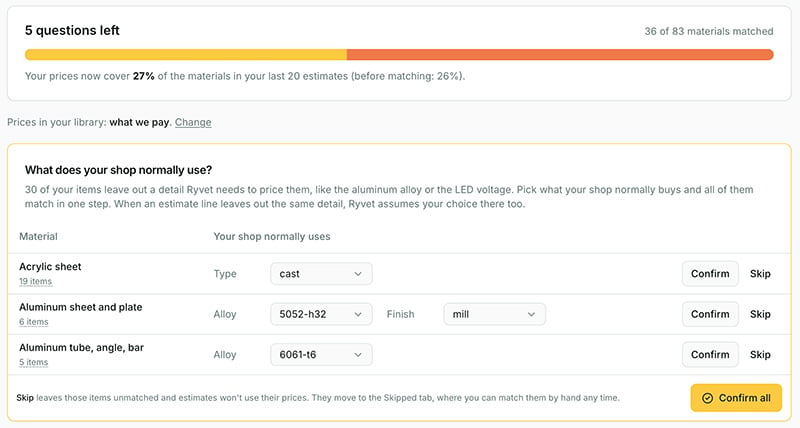Confirm the Aluminum tube, angle, bar choice
Screen dimensions: 800x428
[710, 355]
